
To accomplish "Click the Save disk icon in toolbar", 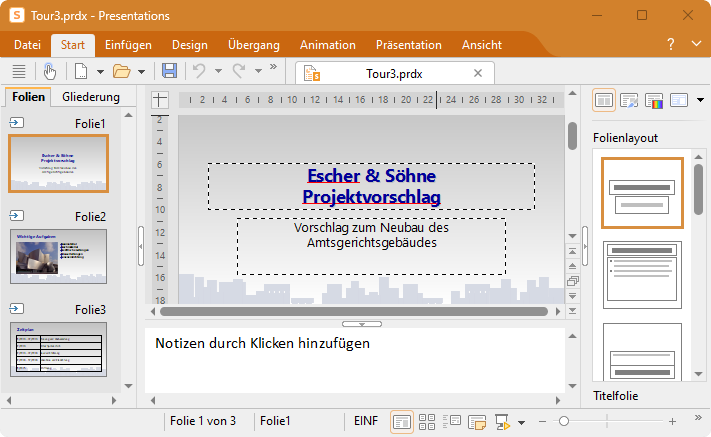I will point(169,71).
